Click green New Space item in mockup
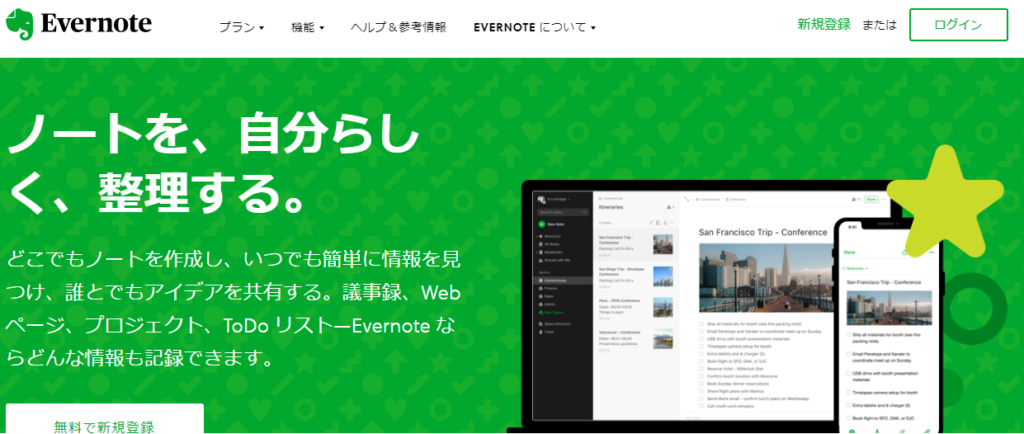 point(551,313)
